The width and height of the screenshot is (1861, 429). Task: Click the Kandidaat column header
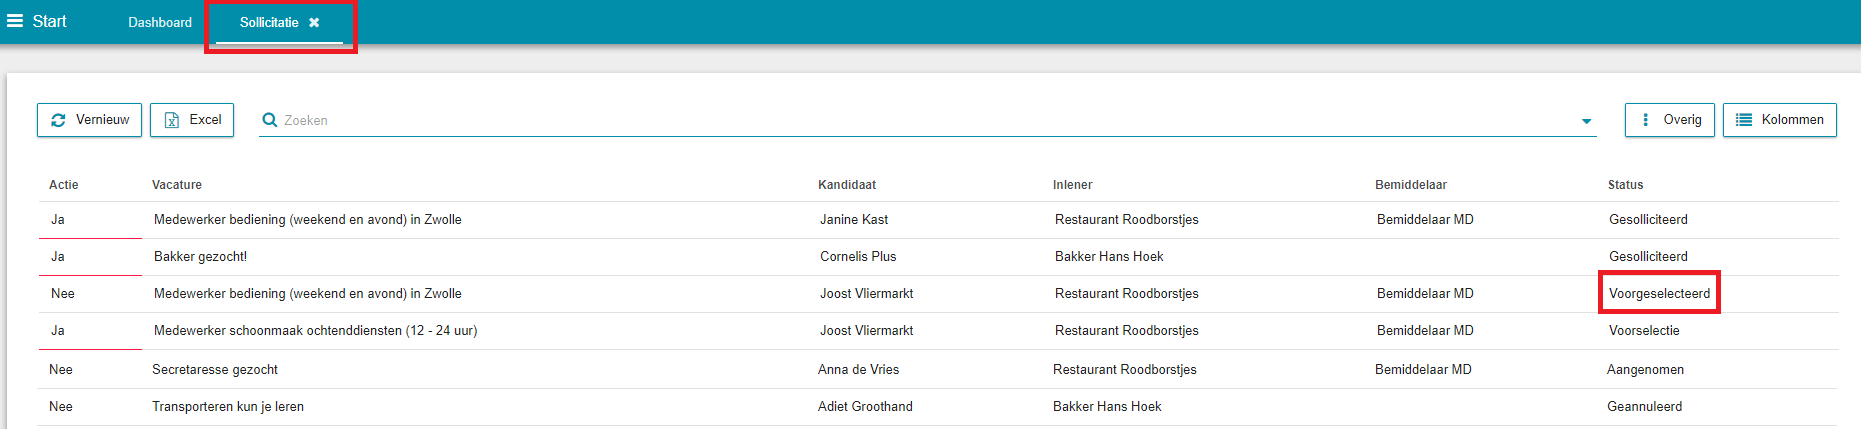click(847, 185)
